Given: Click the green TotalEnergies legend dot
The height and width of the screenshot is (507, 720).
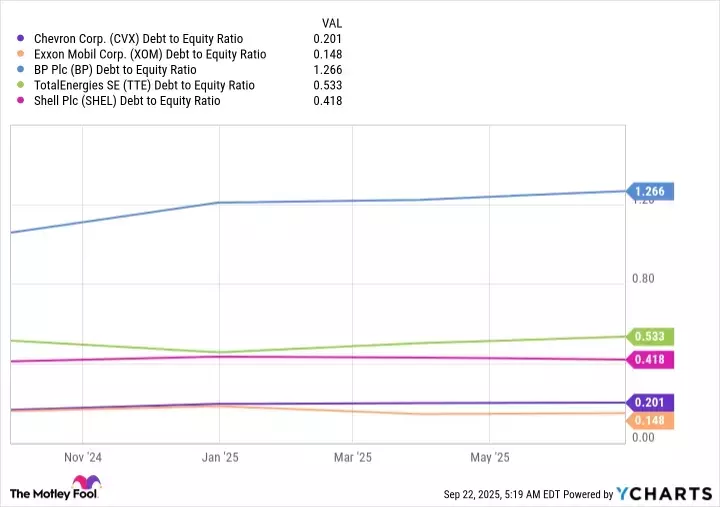Looking at the screenshot, I should (x=21, y=86).
